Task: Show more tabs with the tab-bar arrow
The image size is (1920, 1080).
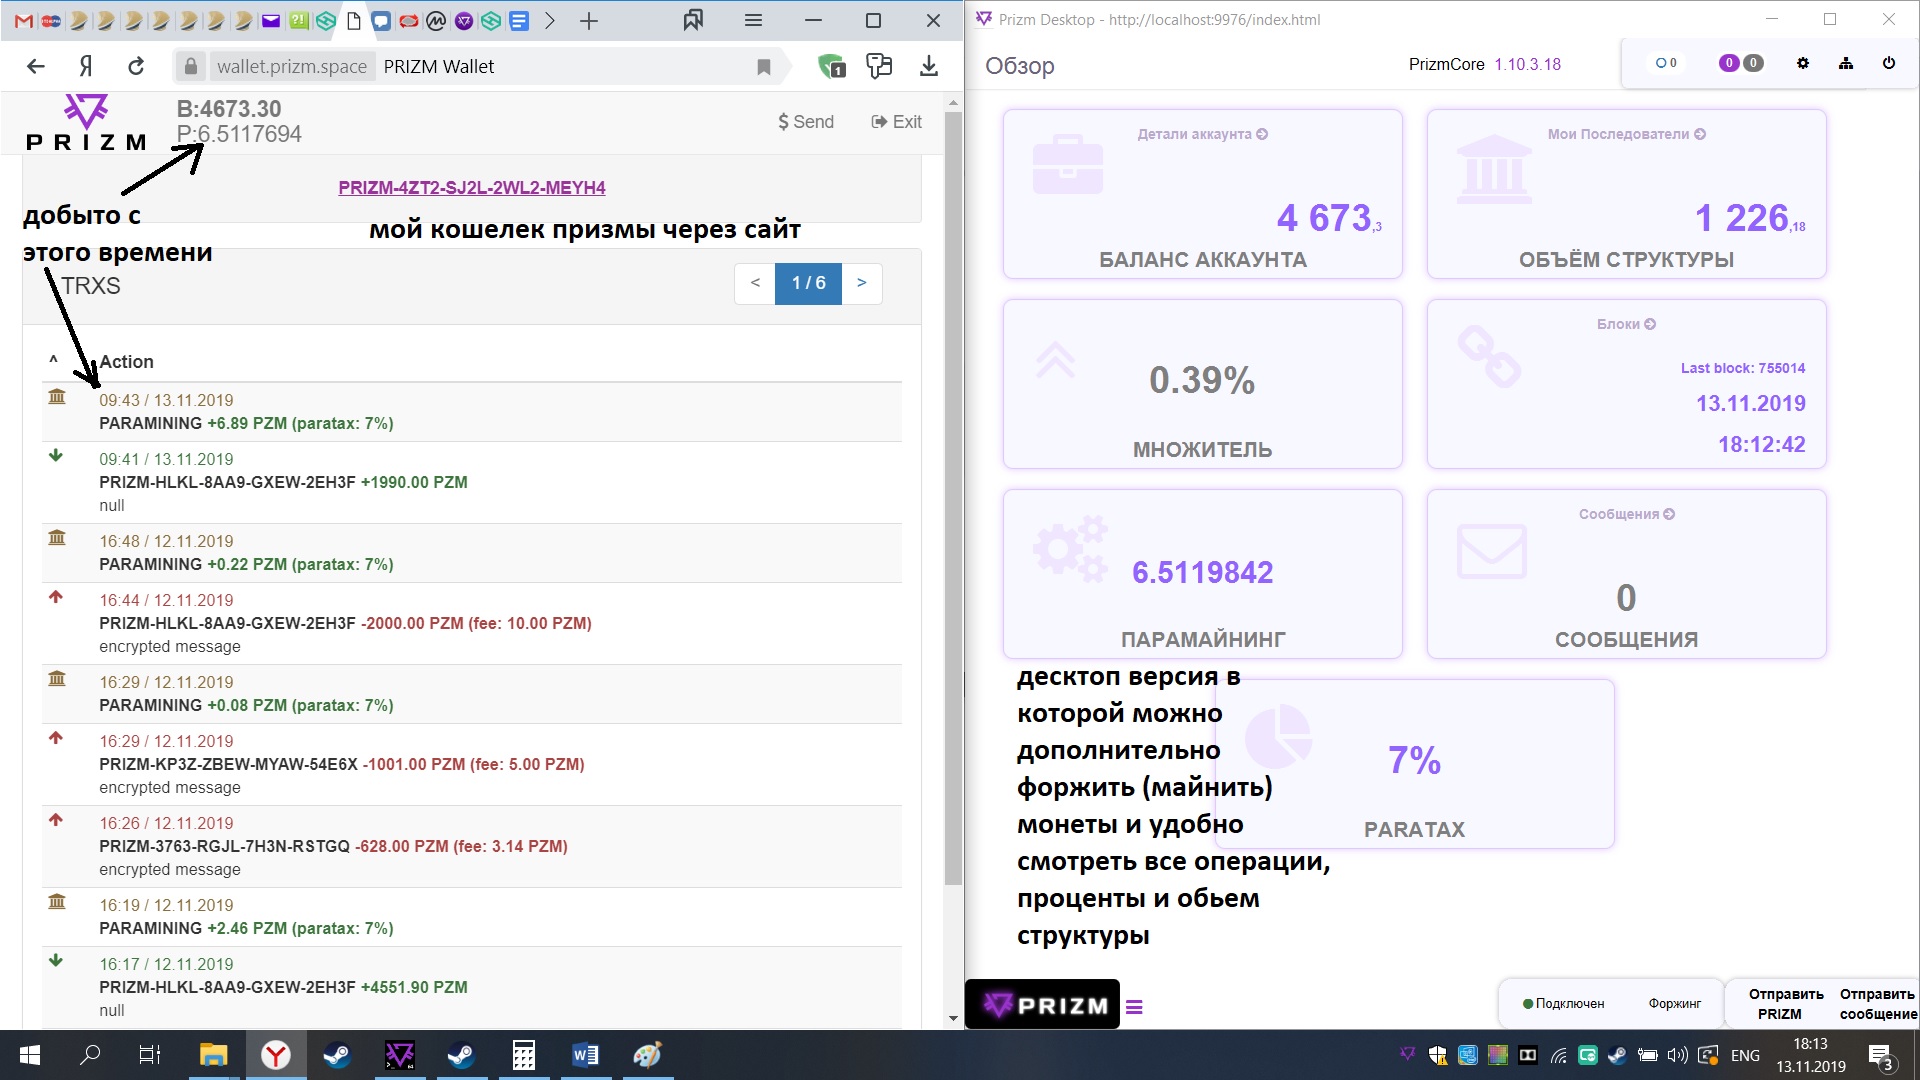Action: 549,21
